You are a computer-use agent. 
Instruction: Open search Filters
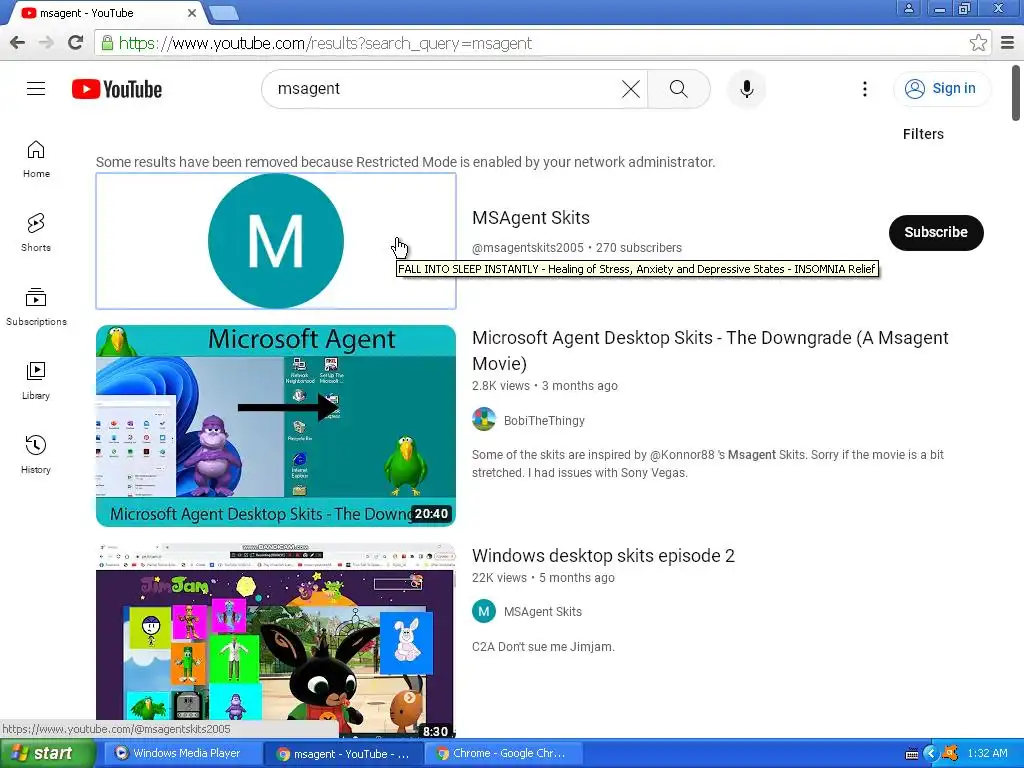tap(923, 134)
